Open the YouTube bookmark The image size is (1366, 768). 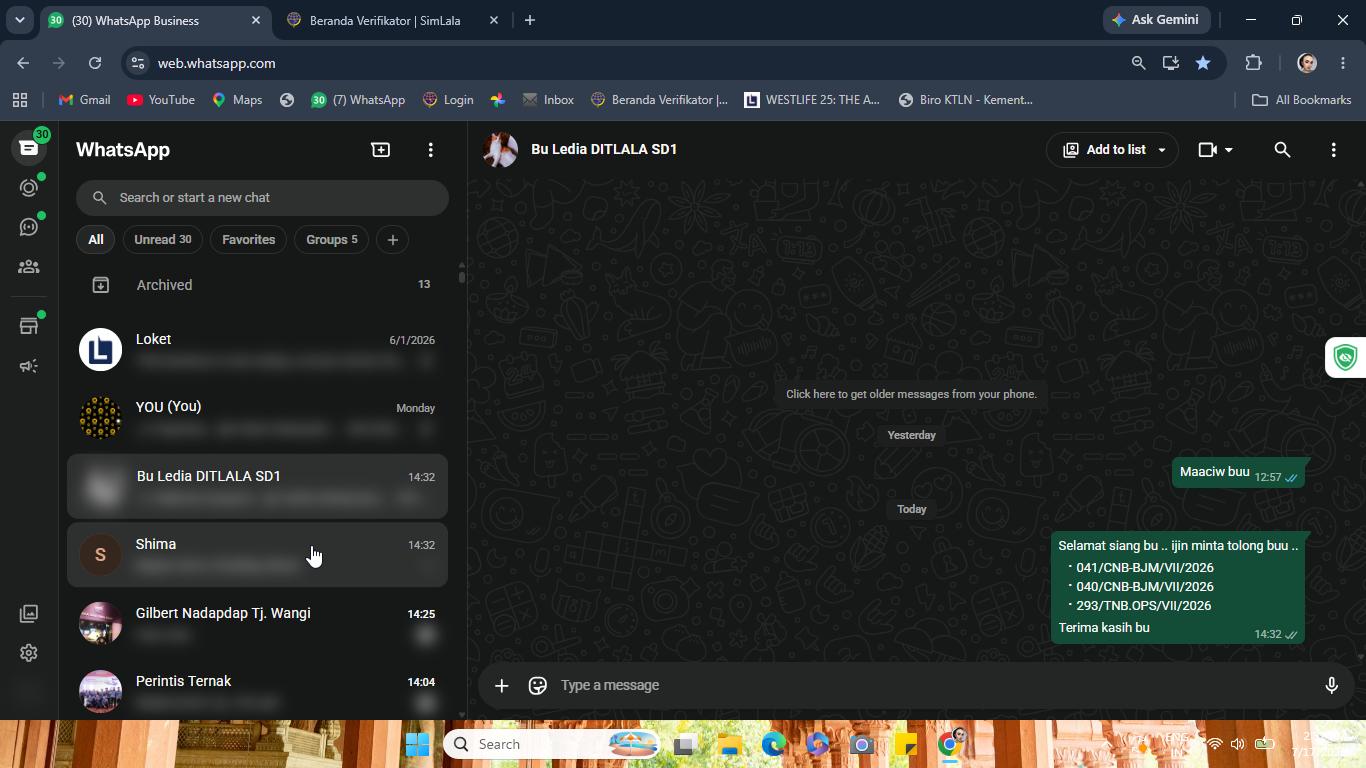(161, 100)
